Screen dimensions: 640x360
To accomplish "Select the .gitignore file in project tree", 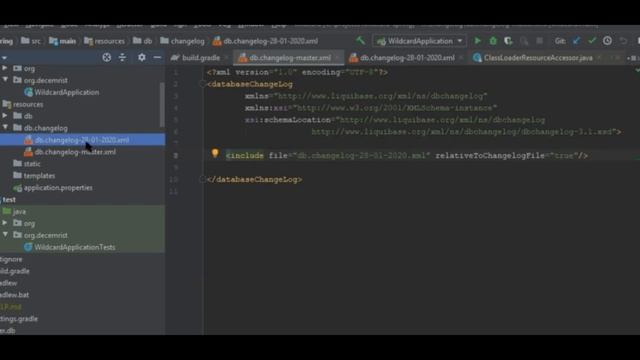I will (x=11, y=259).
